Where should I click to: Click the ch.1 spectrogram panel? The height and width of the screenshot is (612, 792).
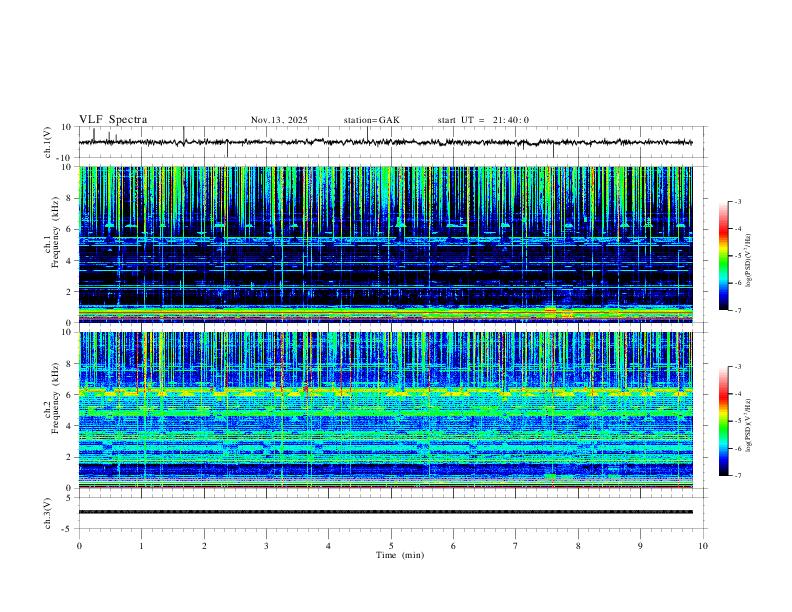[386, 244]
